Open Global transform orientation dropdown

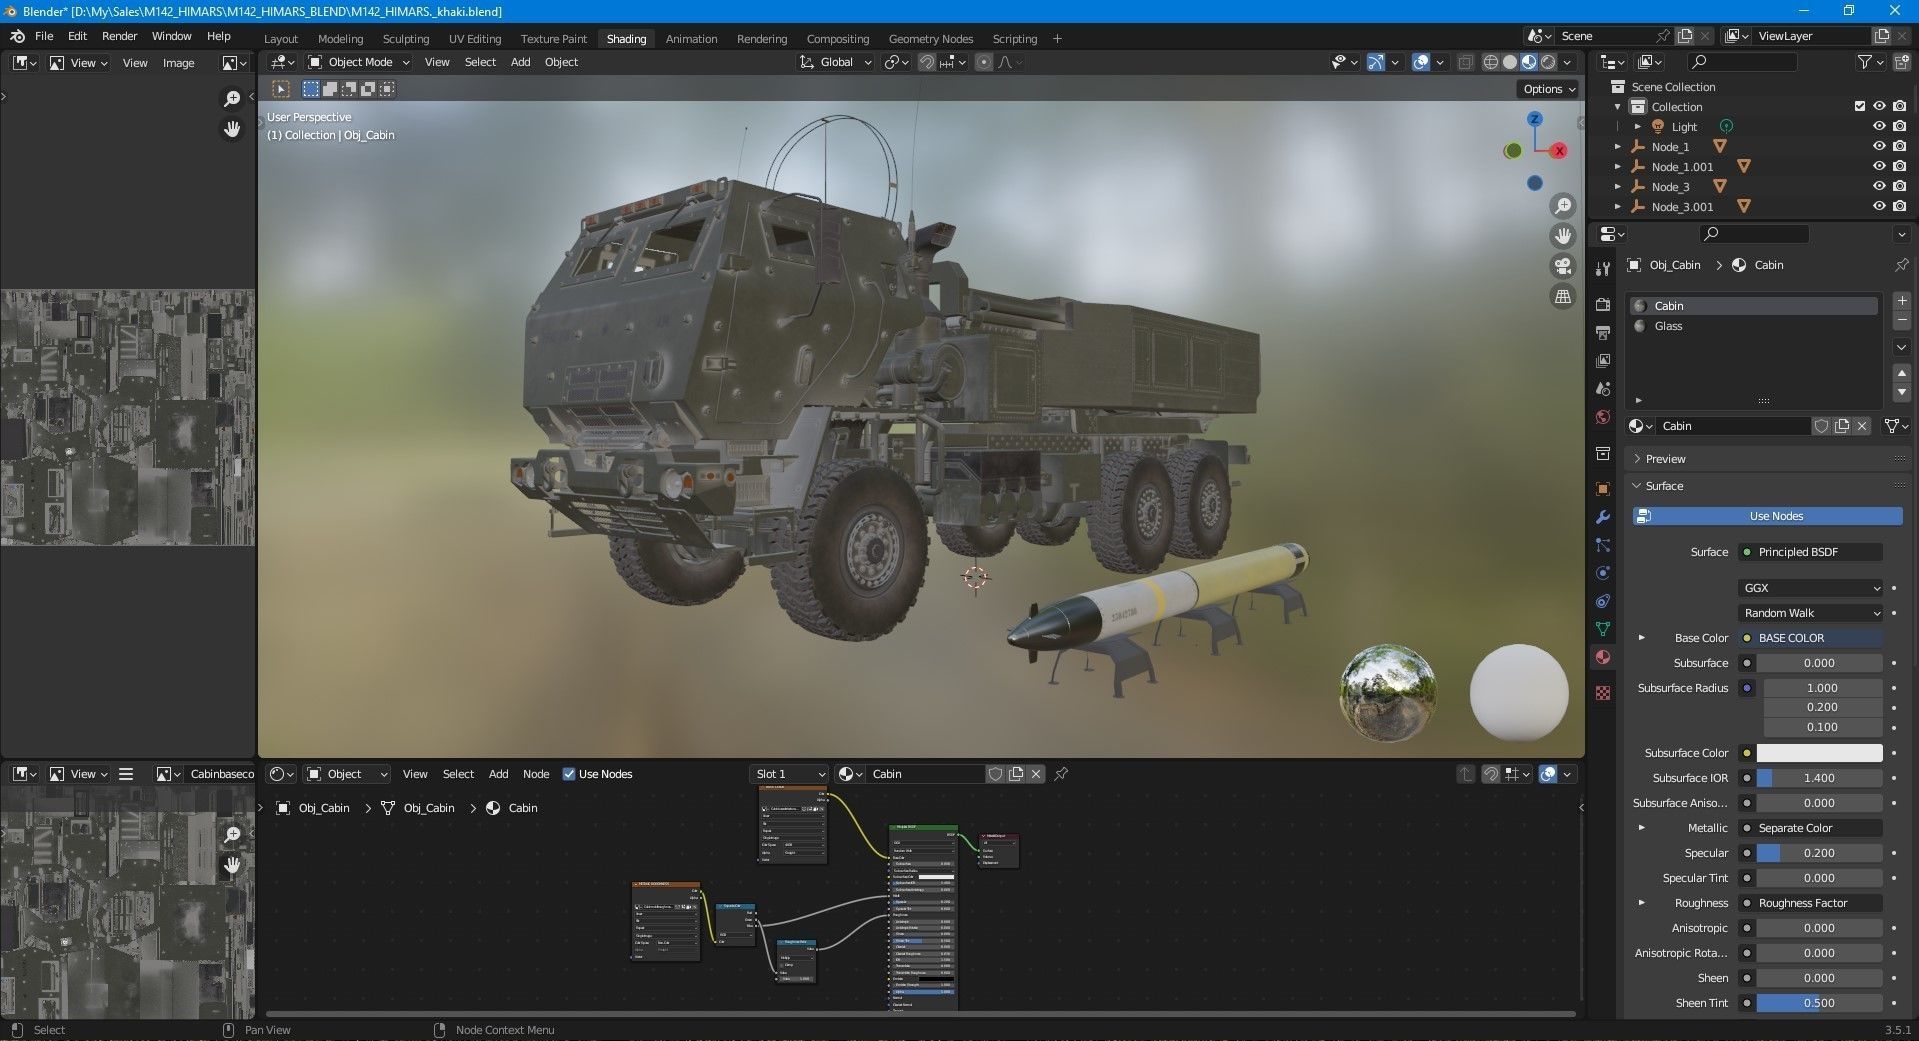pos(836,62)
